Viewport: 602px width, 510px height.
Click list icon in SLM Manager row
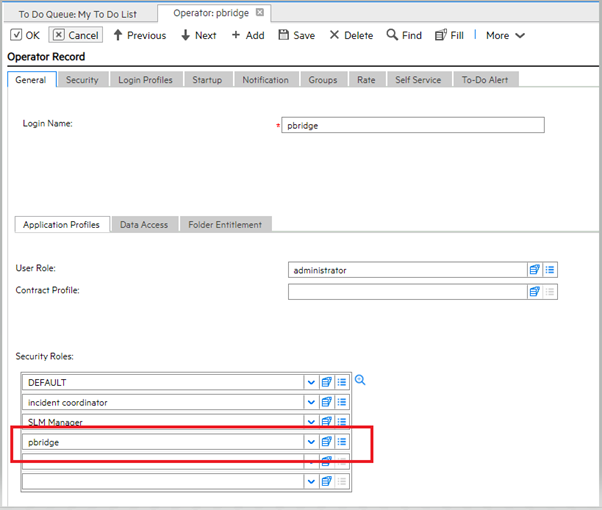(x=342, y=422)
